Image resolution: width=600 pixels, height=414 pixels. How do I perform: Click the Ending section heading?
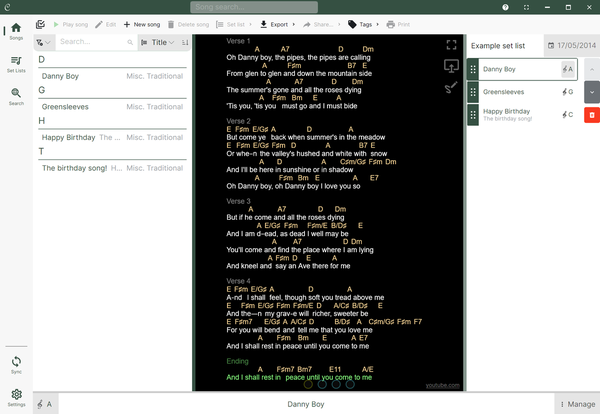237,361
